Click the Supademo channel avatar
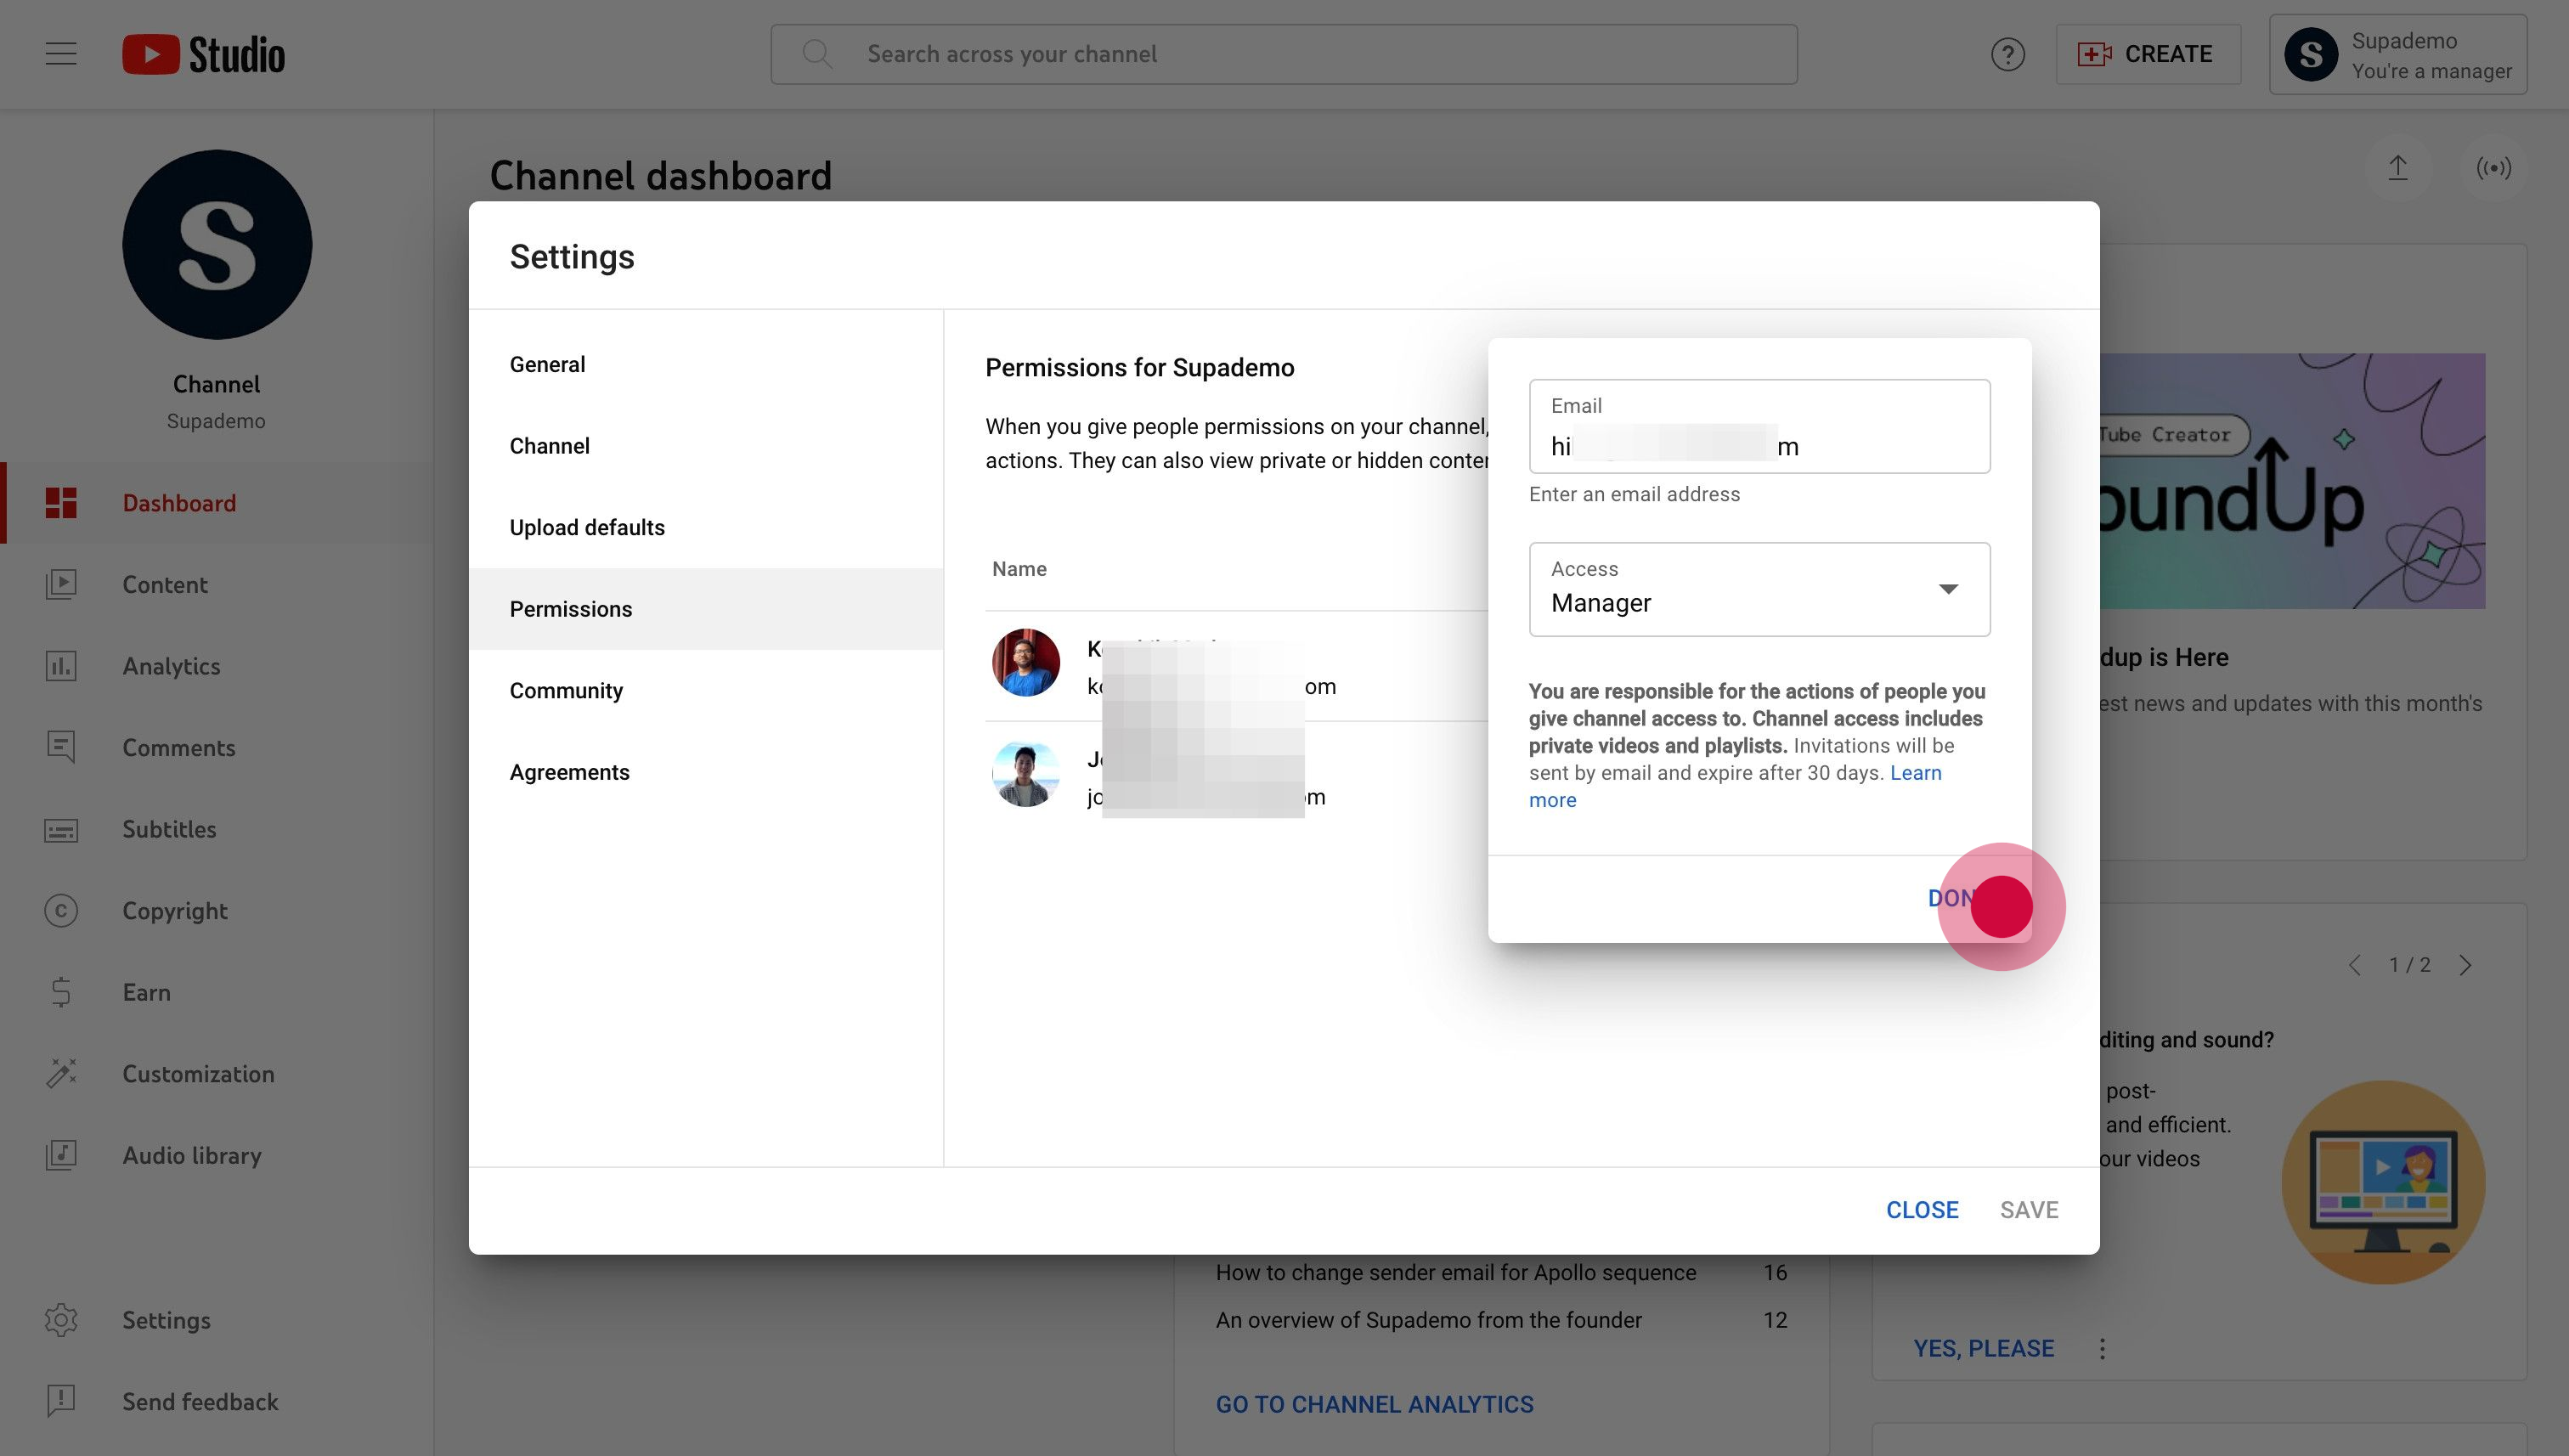 tap(217, 245)
